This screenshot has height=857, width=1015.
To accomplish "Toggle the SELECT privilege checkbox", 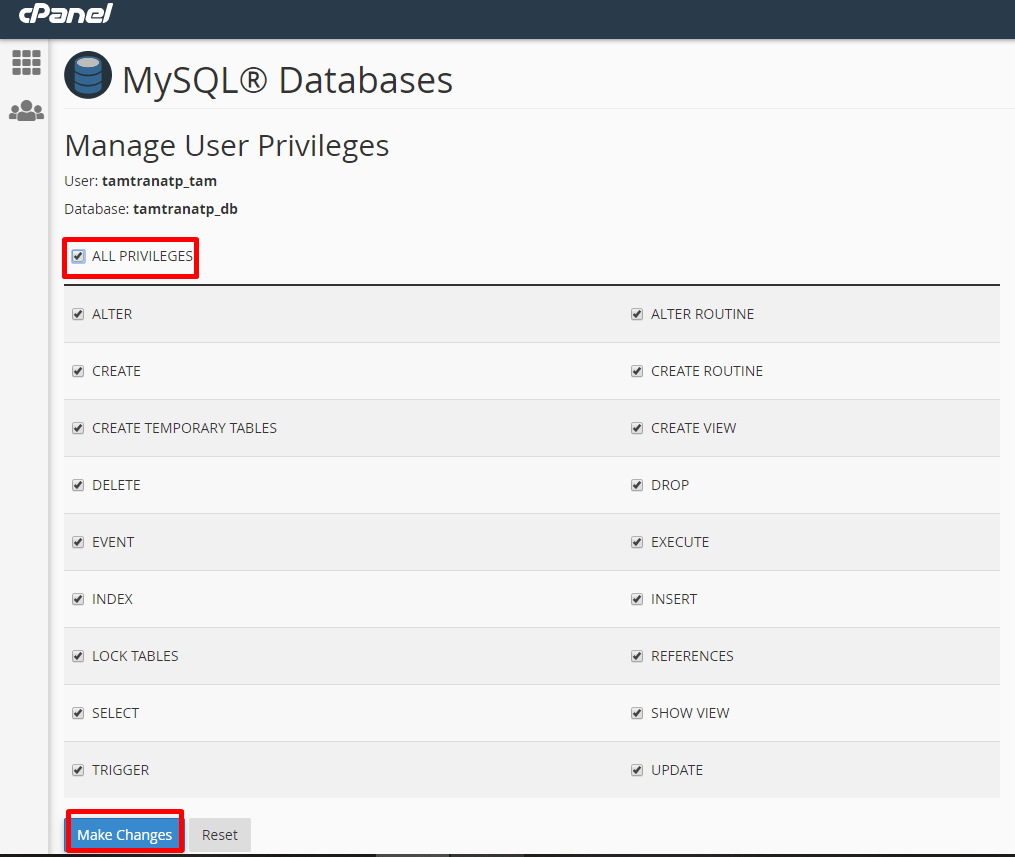I will (78, 713).
